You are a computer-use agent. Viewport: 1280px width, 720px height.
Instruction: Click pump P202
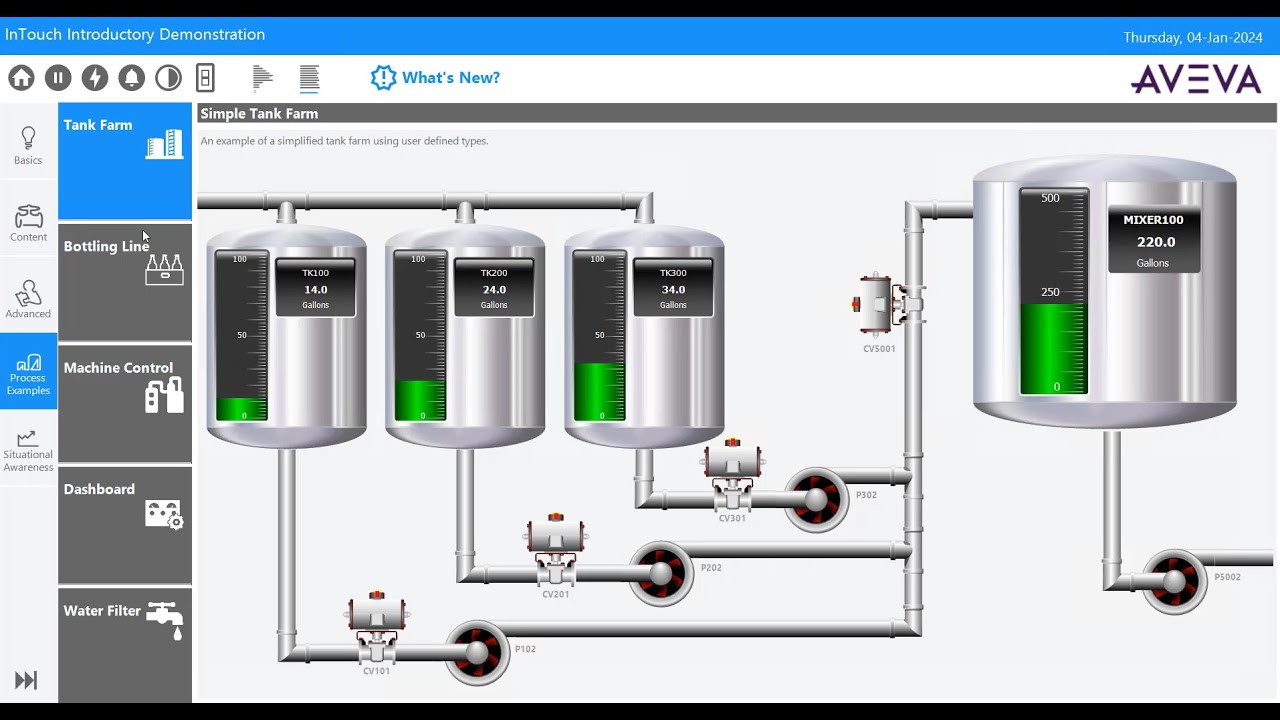click(x=661, y=573)
